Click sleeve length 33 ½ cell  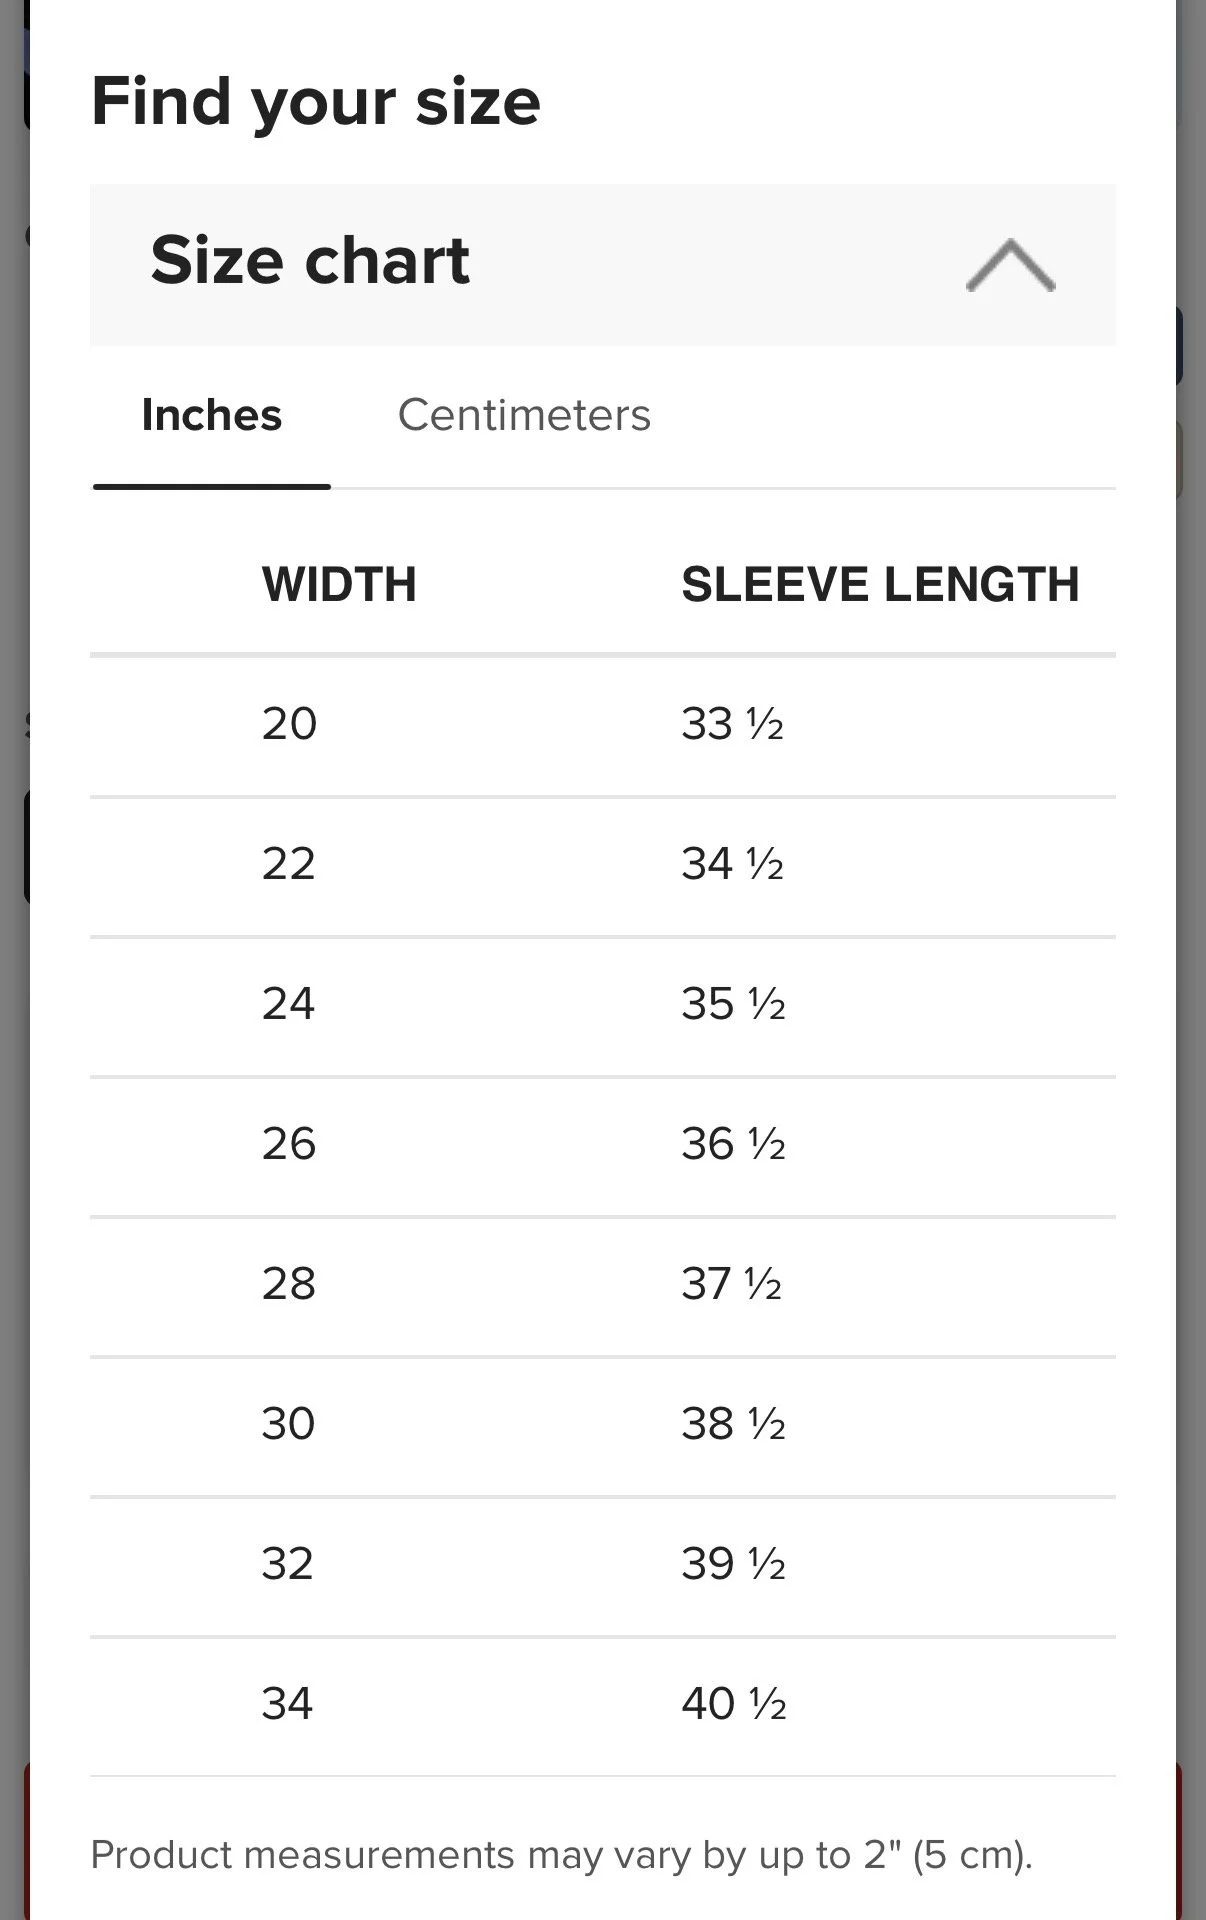pyautogui.click(x=732, y=724)
